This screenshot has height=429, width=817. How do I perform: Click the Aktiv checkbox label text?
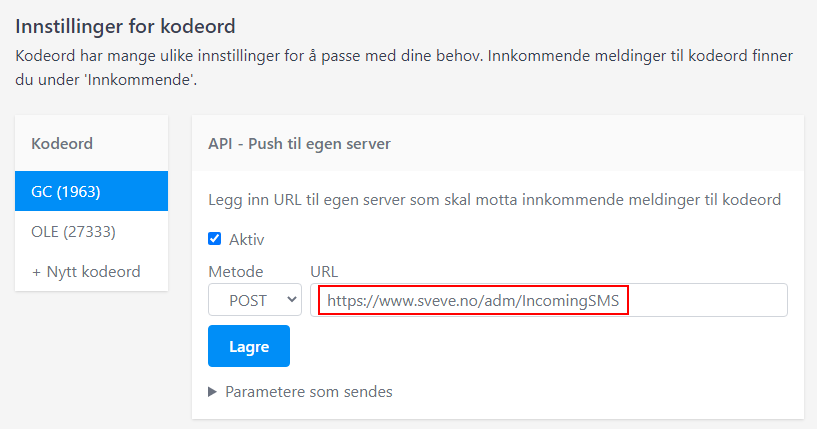tap(247, 240)
